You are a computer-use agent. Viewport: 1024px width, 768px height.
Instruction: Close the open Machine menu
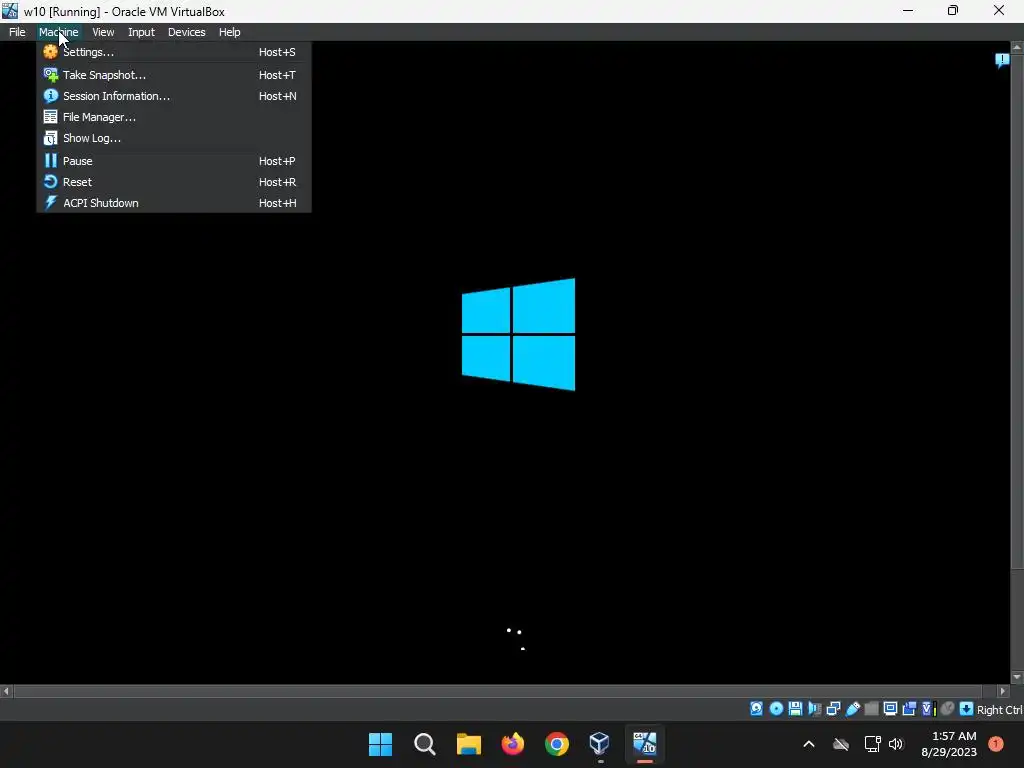(x=58, y=32)
